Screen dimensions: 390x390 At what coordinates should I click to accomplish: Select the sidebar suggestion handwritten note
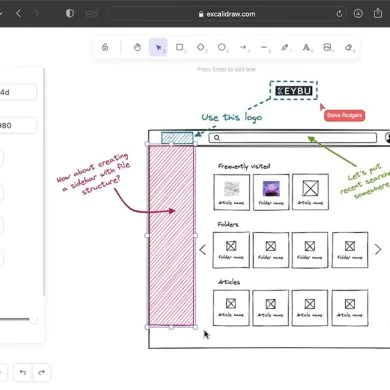[94, 173]
